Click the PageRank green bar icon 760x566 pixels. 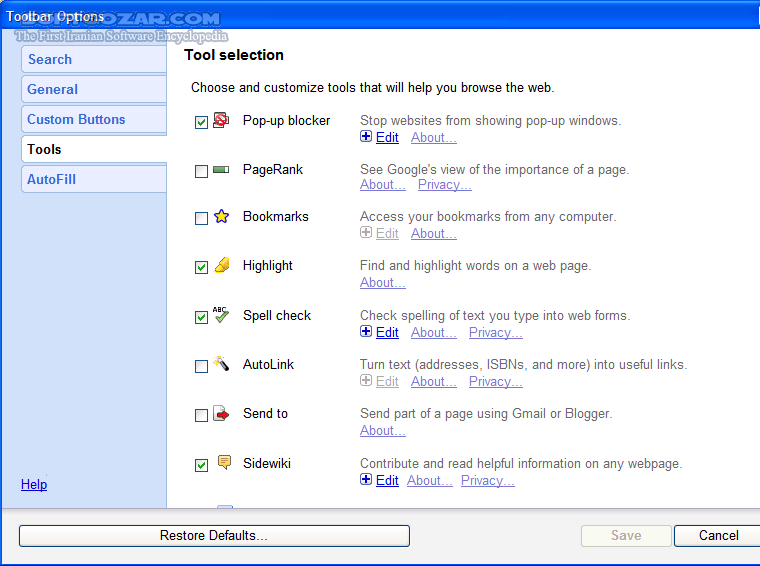pyautogui.click(x=221, y=170)
